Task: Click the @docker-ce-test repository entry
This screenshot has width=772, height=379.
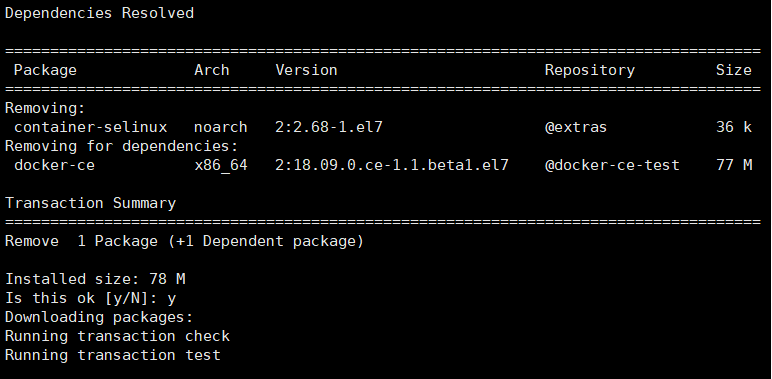Action: point(612,165)
